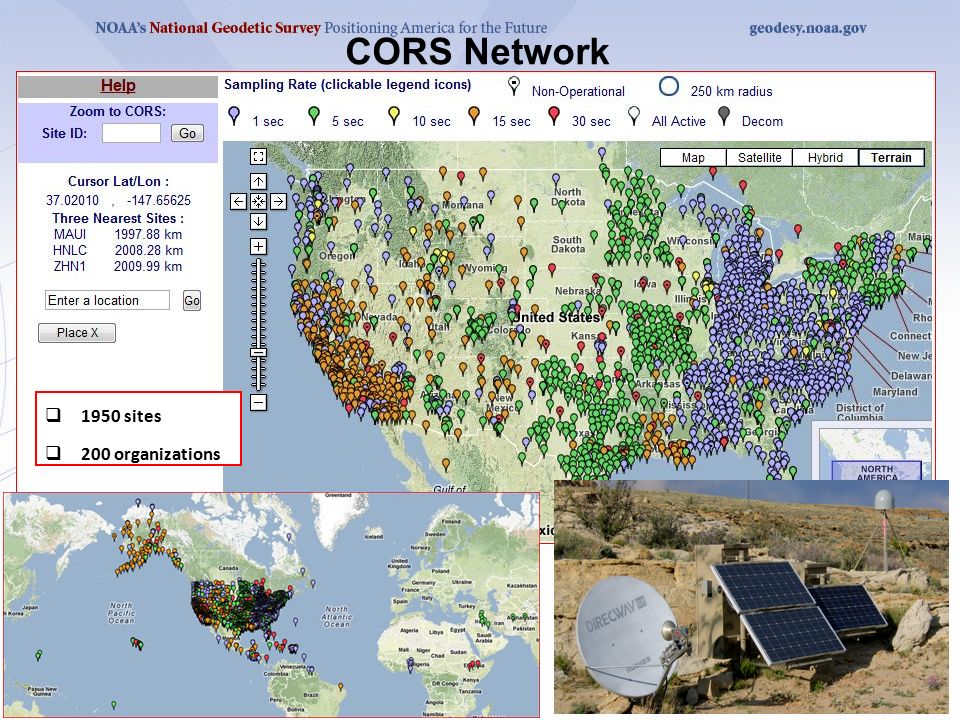Zoom out with the minus button
The width and height of the screenshot is (960, 720).
pyautogui.click(x=258, y=402)
